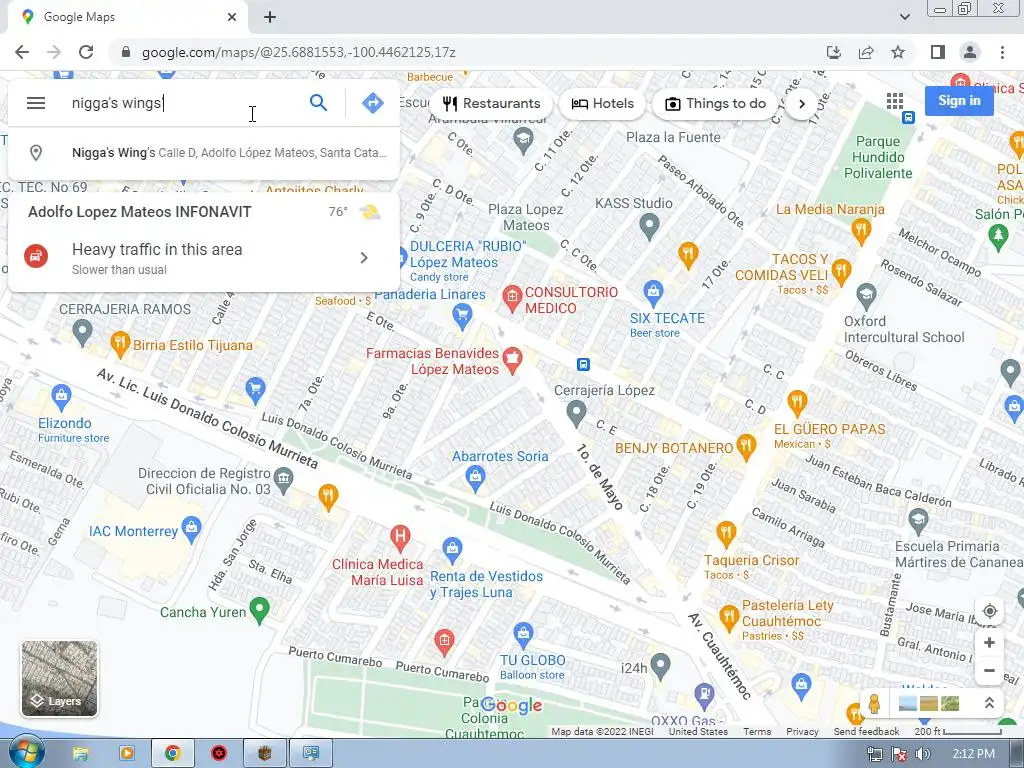Open the Terms link
This screenshot has height=768, width=1024.
pyautogui.click(x=757, y=731)
